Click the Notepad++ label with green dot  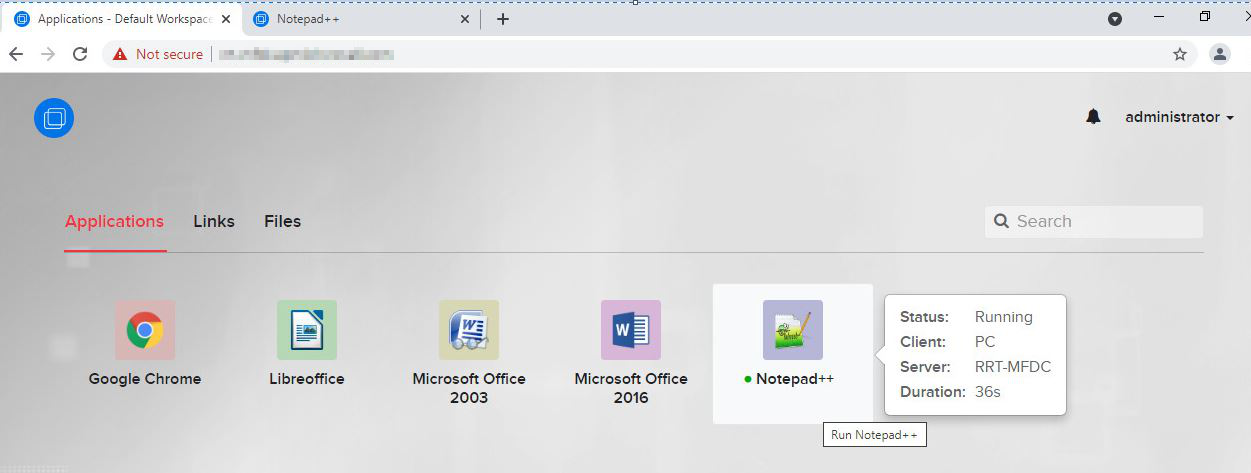click(x=789, y=379)
